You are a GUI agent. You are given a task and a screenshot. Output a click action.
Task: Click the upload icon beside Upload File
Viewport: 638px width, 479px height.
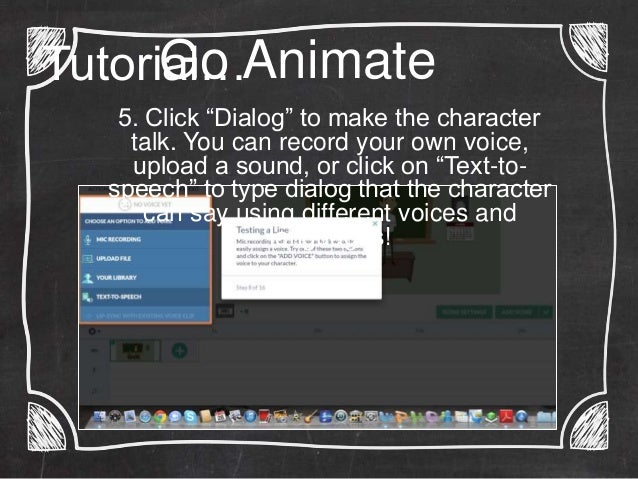tap(87, 258)
